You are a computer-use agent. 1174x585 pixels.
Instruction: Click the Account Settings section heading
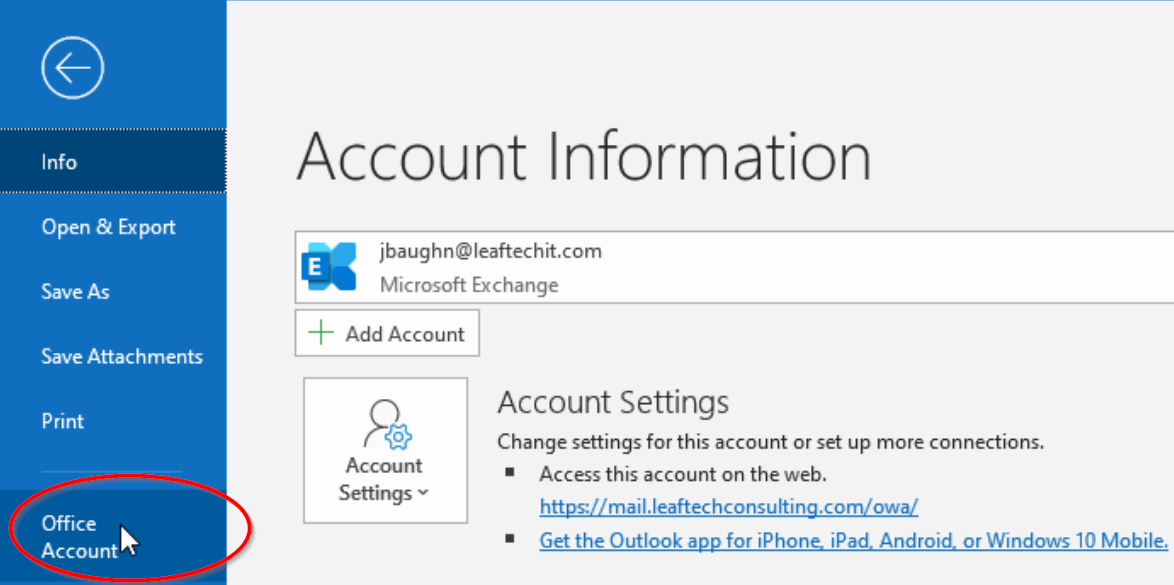(x=613, y=402)
